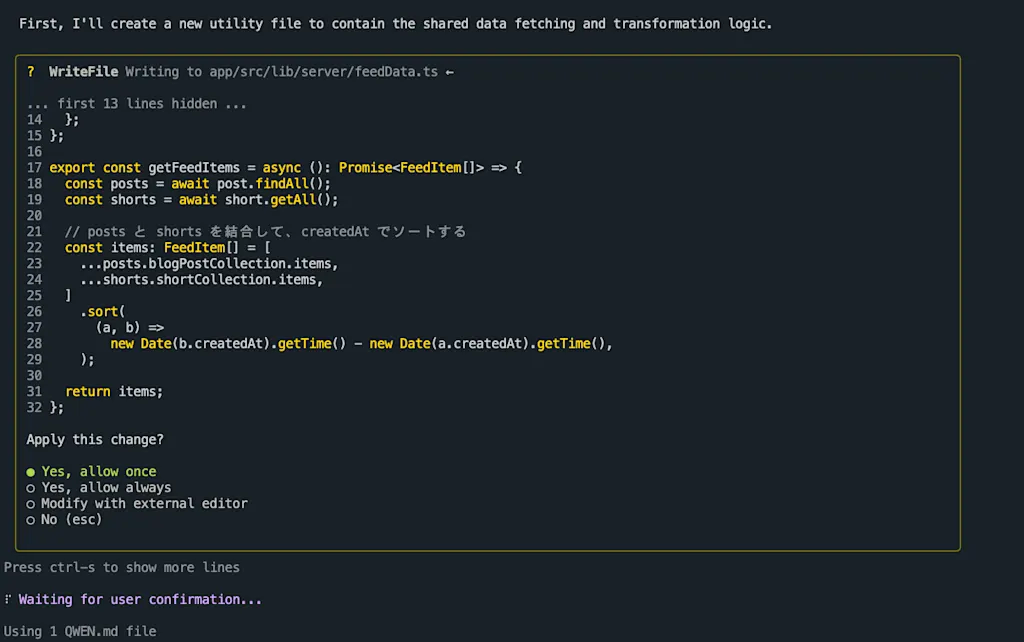This screenshot has width=1024, height=642.
Task: Click '(a, b) =>' on line 27
Action: click(129, 328)
